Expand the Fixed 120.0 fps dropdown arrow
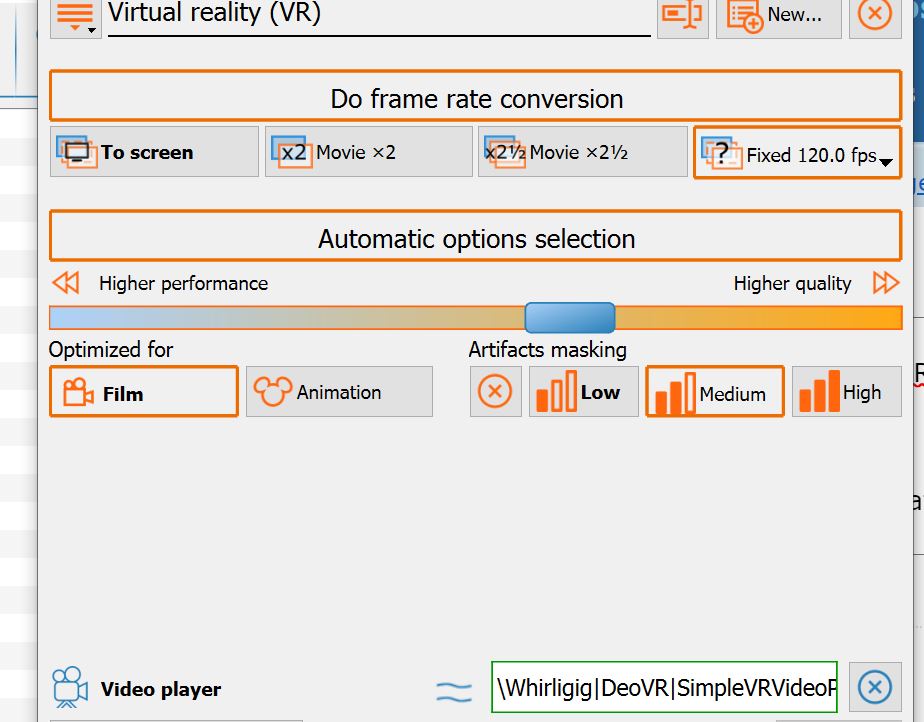Screen dimensions: 924x722 coord(885,161)
